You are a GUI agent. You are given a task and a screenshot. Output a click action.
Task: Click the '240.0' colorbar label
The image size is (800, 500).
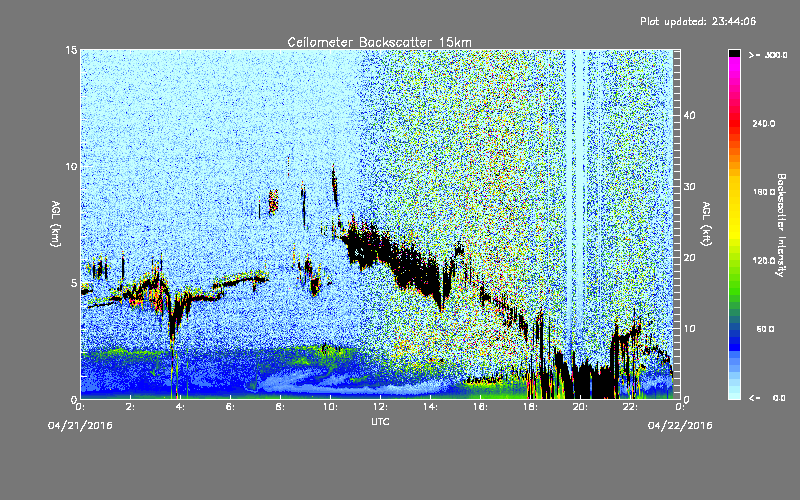pos(764,123)
